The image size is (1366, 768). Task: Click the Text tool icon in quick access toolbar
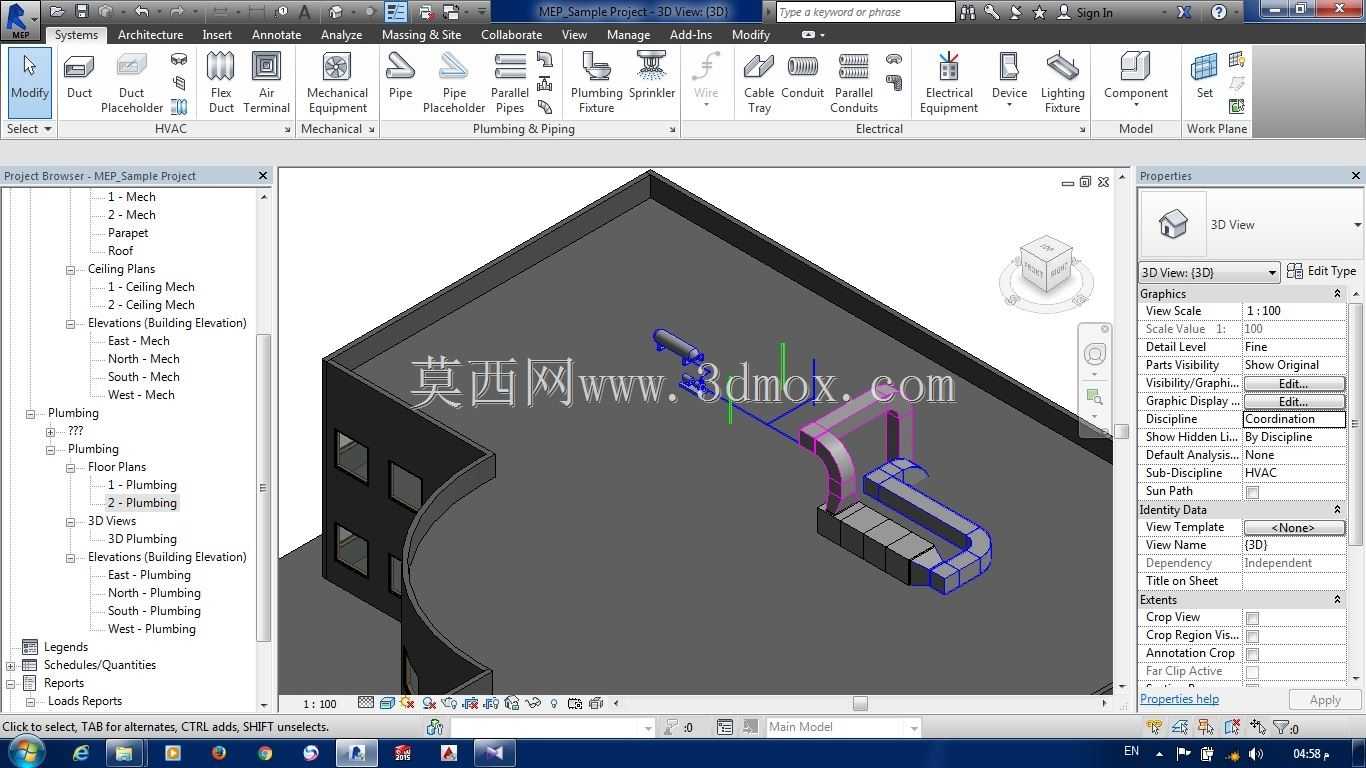click(x=305, y=12)
